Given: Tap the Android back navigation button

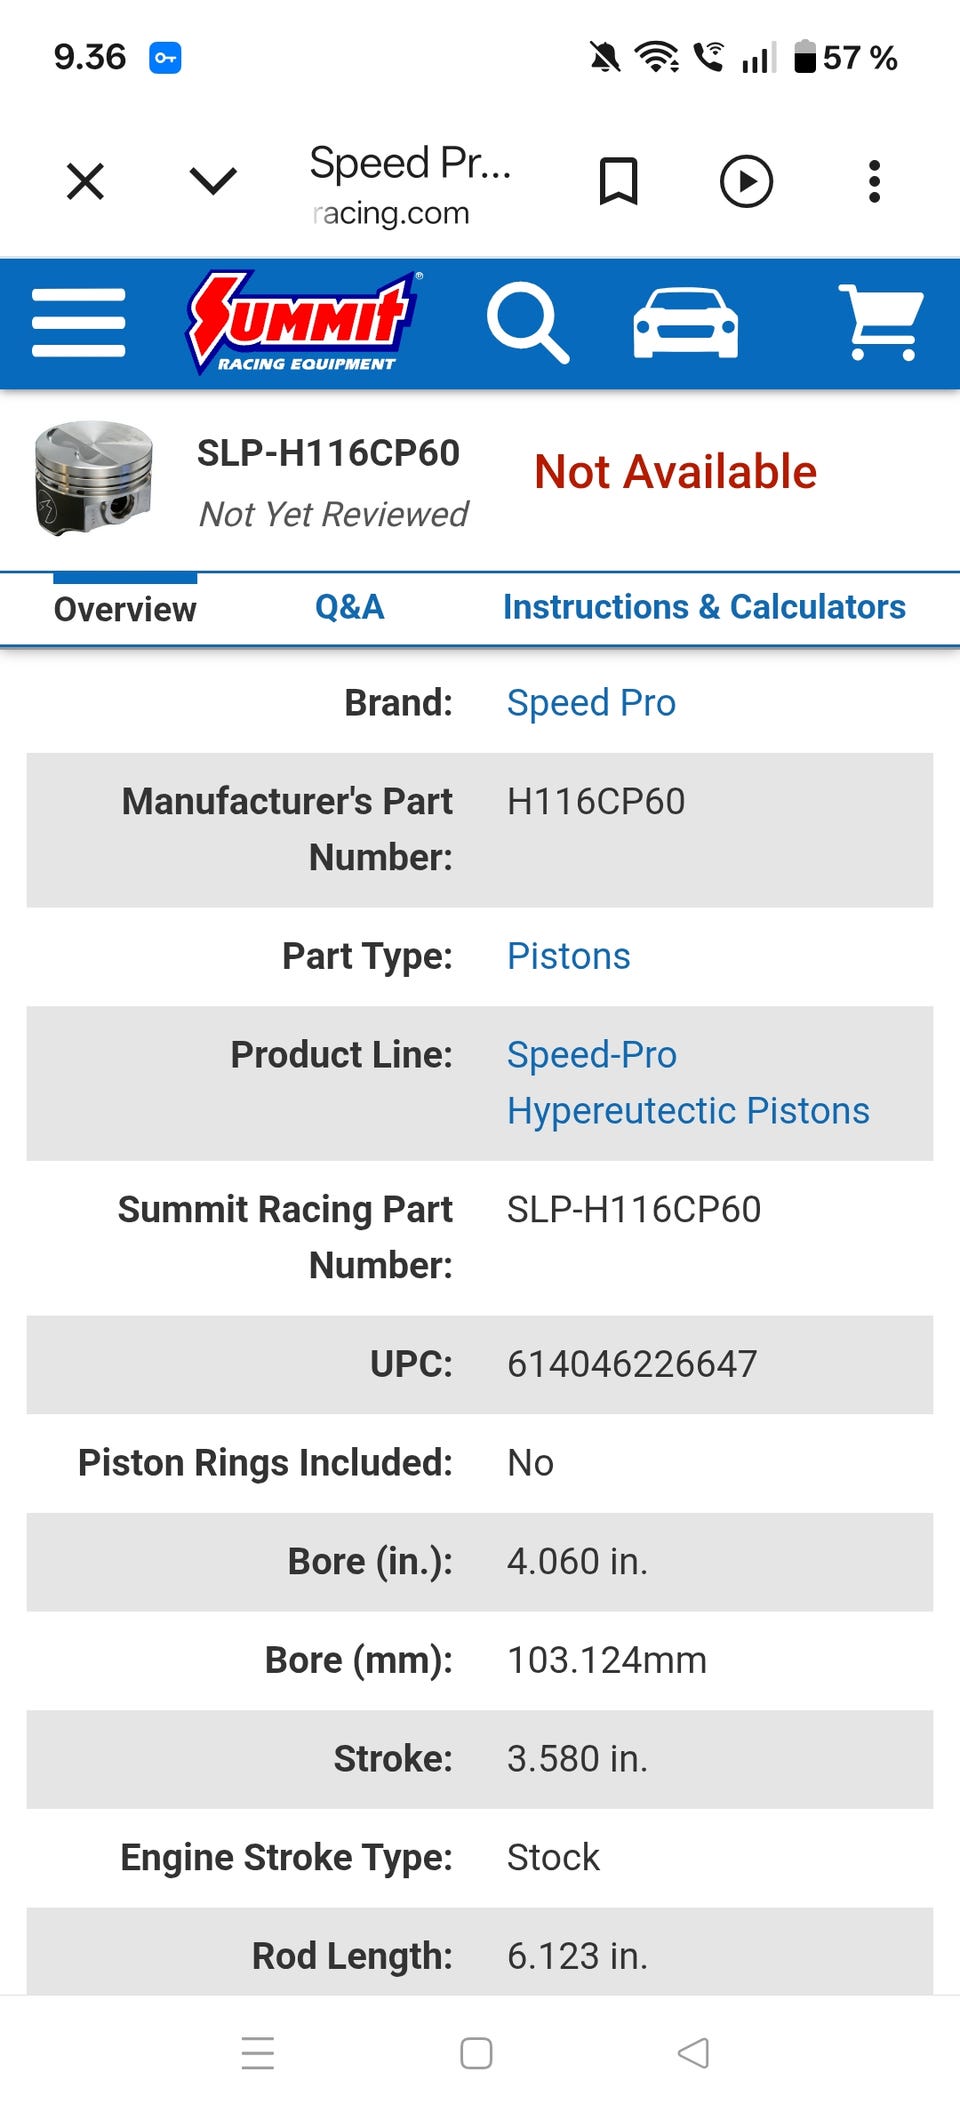Looking at the screenshot, I should tap(693, 2053).
